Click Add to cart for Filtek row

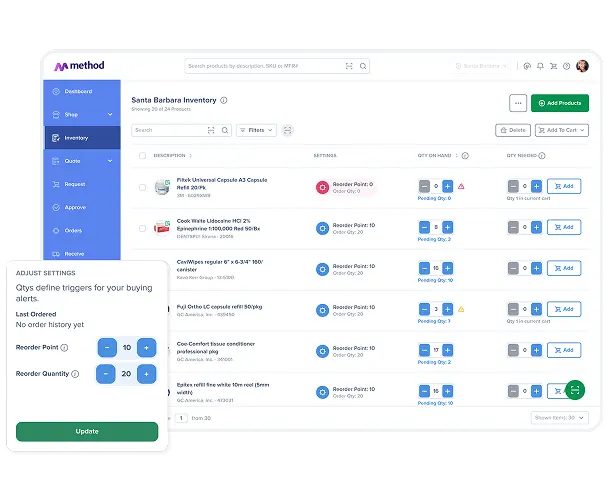pos(564,186)
